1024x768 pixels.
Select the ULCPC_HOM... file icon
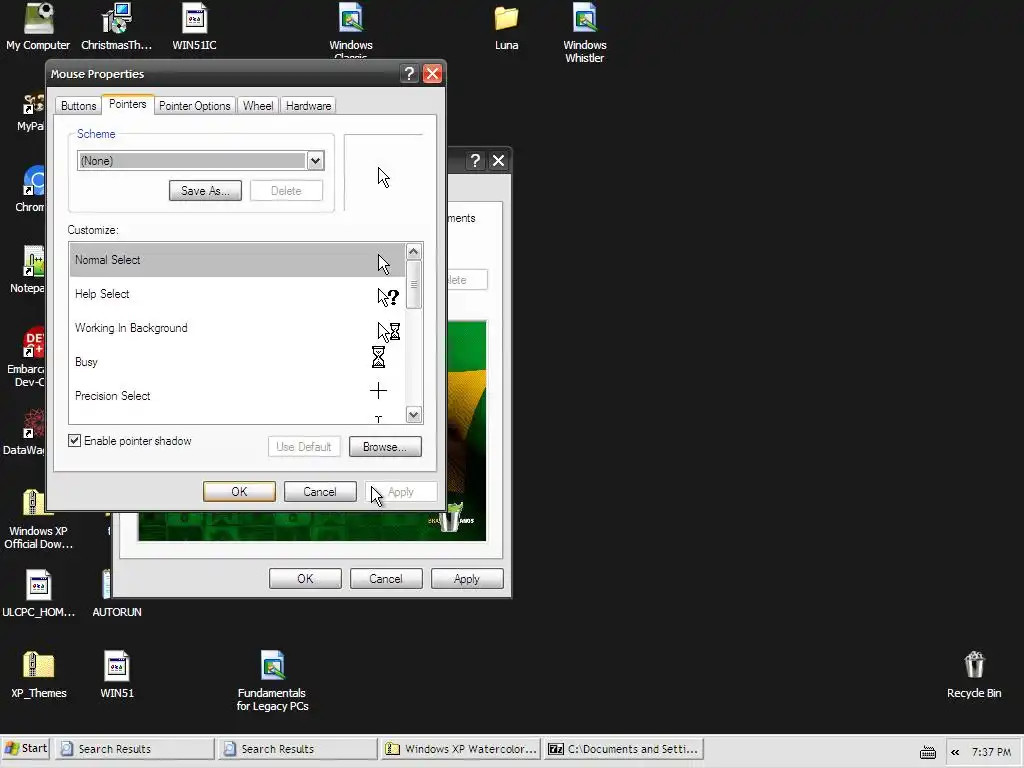click(x=39, y=593)
